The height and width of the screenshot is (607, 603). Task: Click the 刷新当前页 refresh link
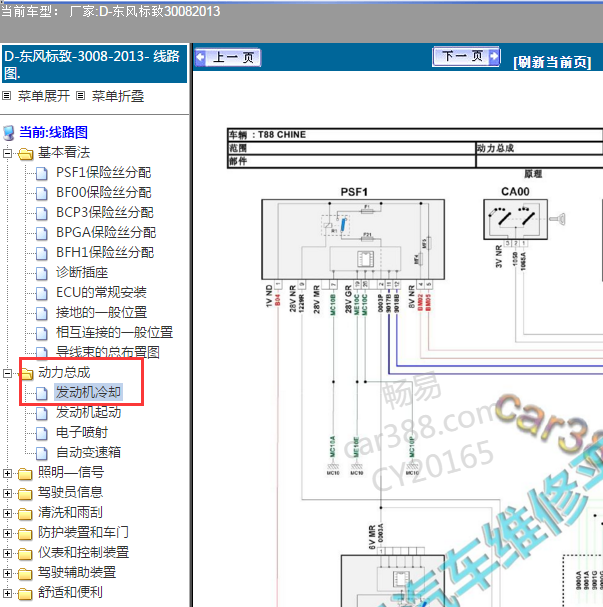(x=552, y=62)
